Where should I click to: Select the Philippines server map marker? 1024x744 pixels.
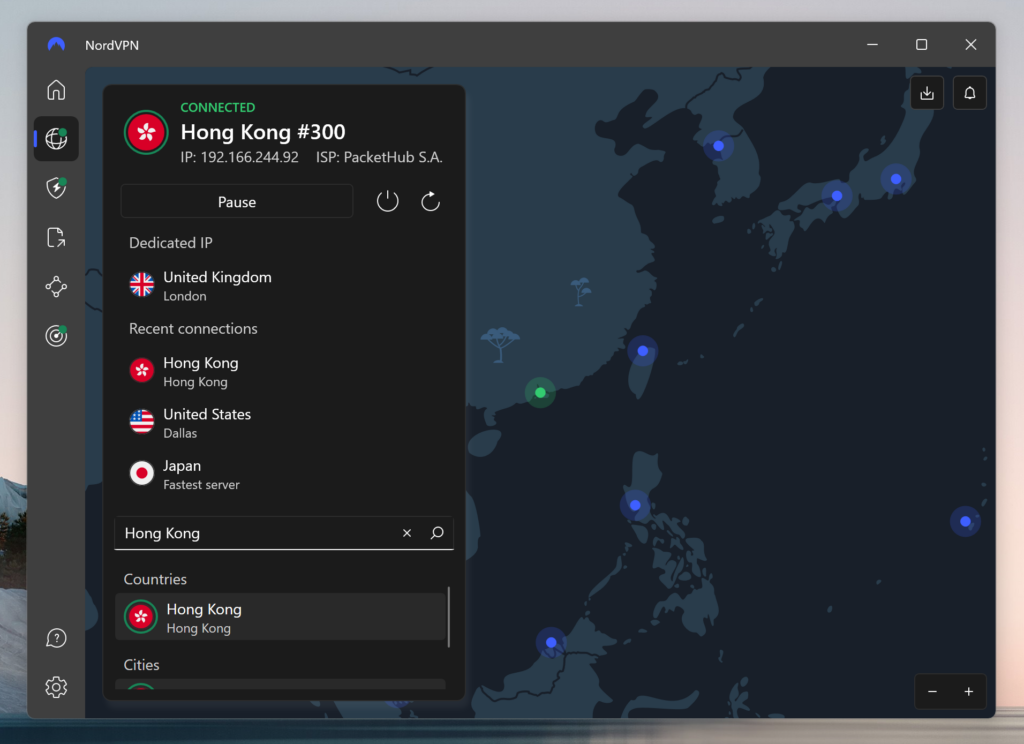tap(635, 505)
